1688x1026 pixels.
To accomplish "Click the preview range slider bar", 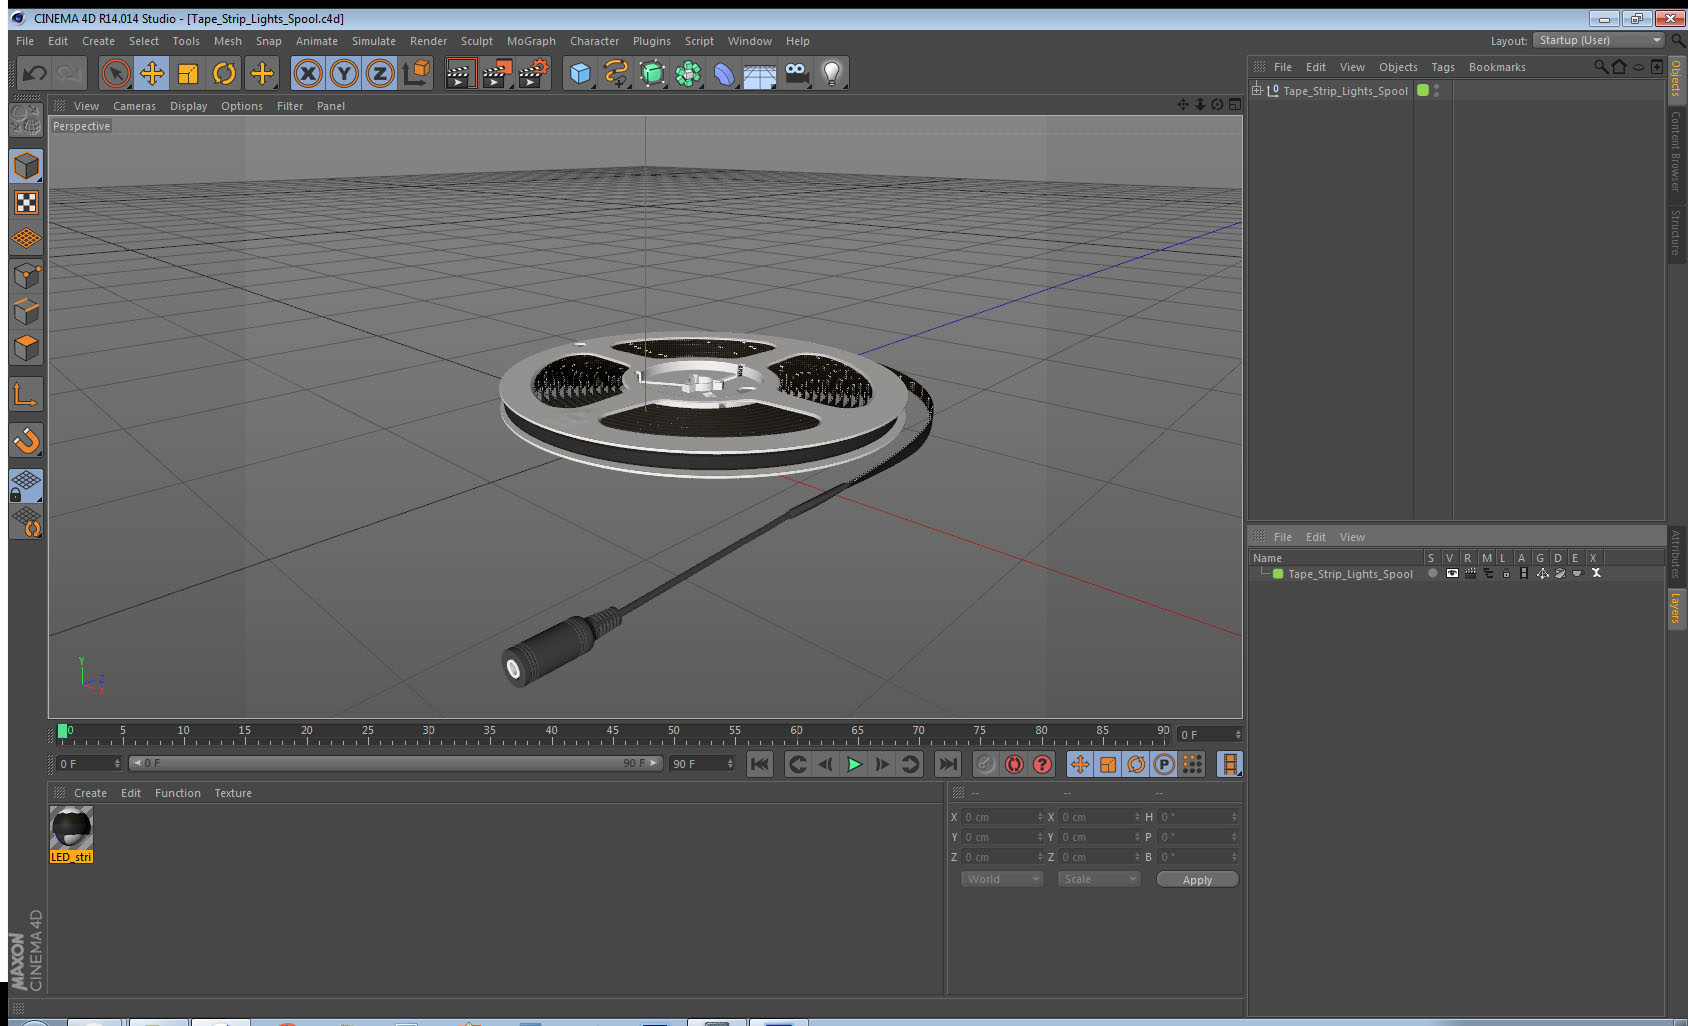I will (x=395, y=763).
